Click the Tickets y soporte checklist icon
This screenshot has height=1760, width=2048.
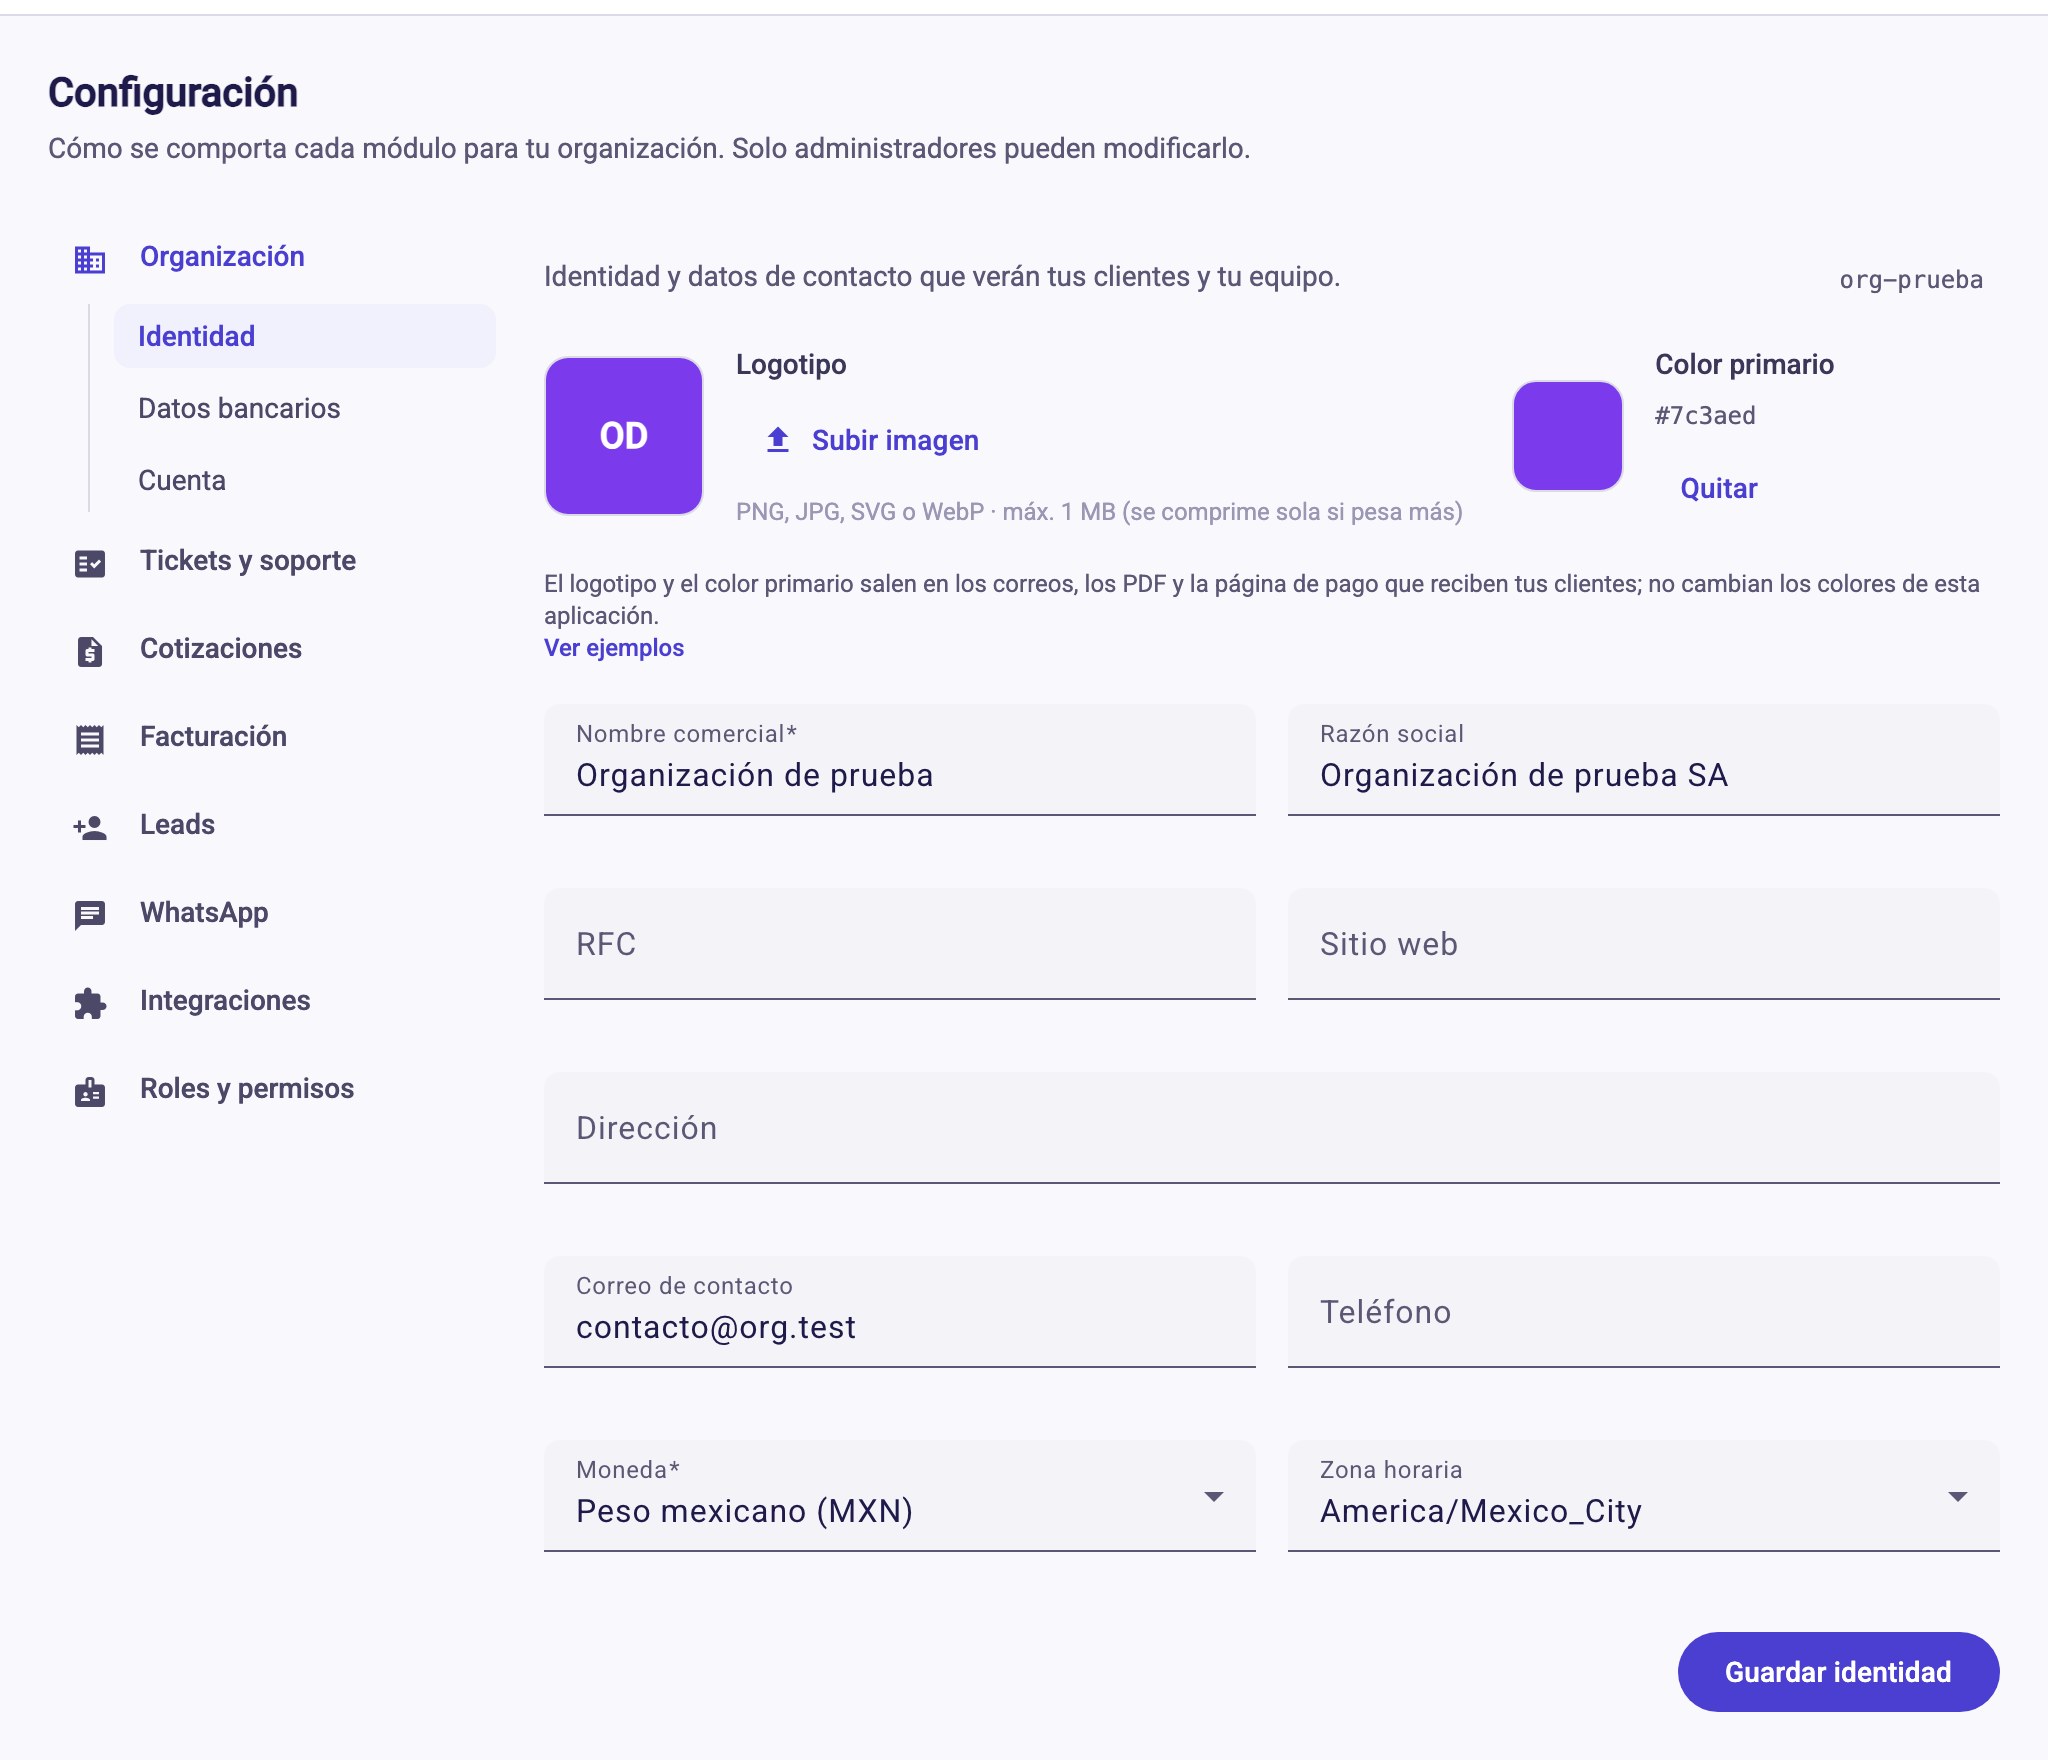click(x=90, y=564)
